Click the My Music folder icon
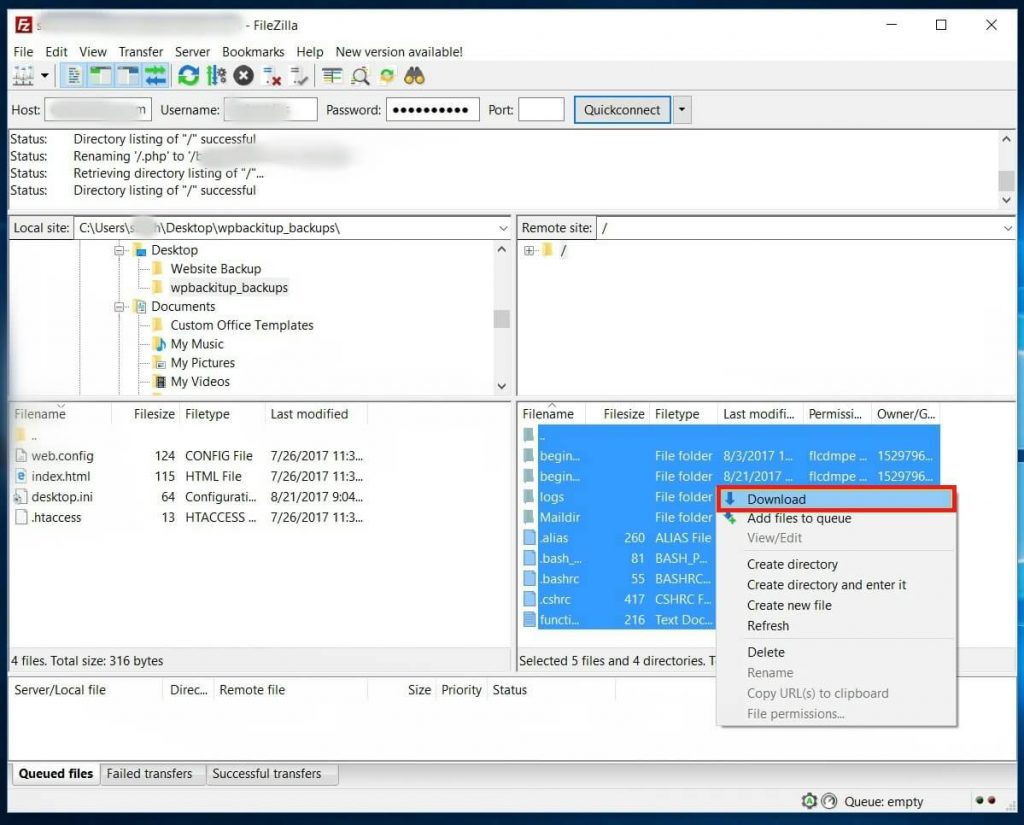The height and width of the screenshot is (825, 1024). click(159, 344)
